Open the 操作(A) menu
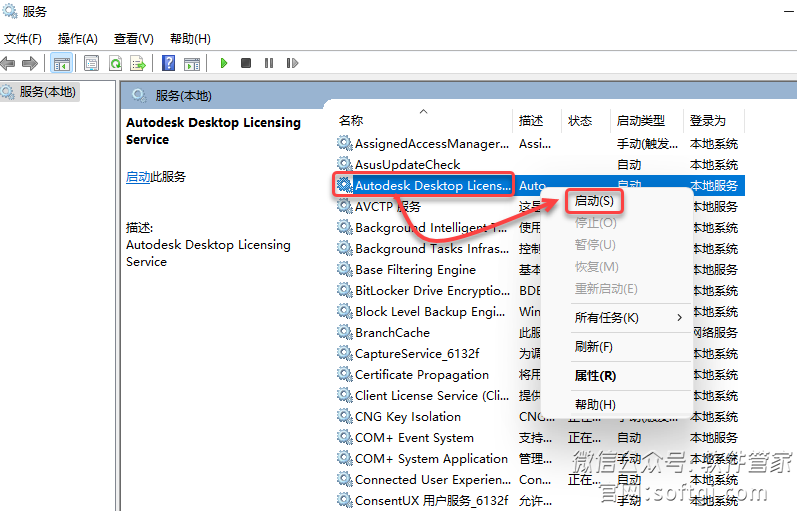The width and height of the screenshot is (797, 511). click(x=77, y=38)
